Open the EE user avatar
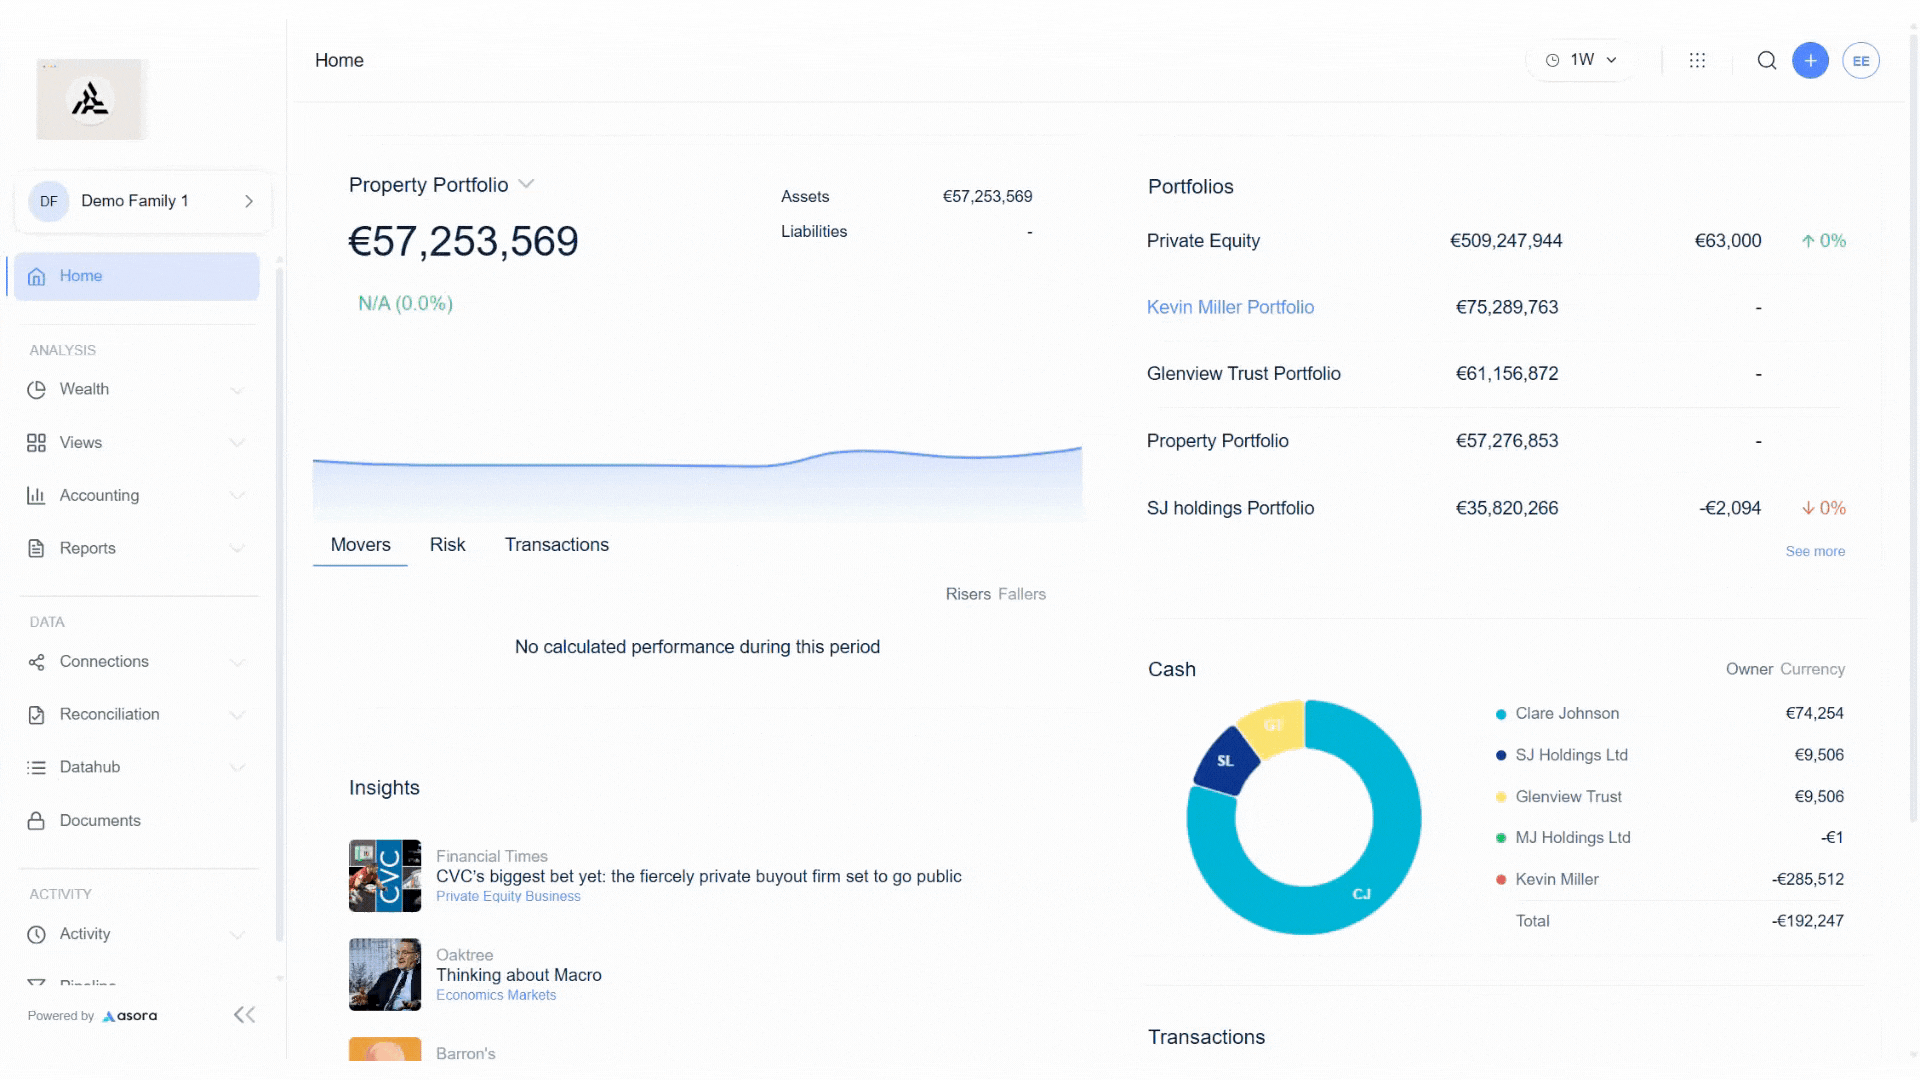 tap(1860, 61)
